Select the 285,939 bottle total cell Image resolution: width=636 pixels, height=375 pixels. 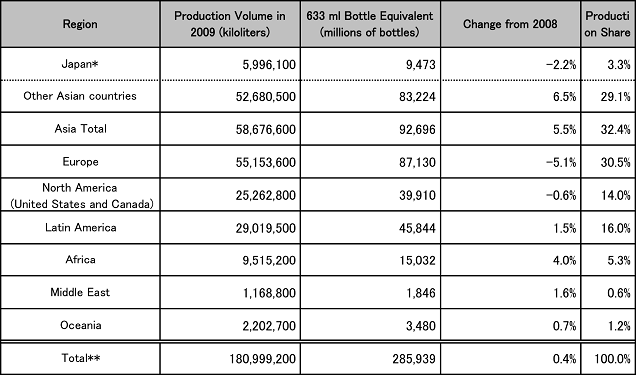click(x=370, y=358)
